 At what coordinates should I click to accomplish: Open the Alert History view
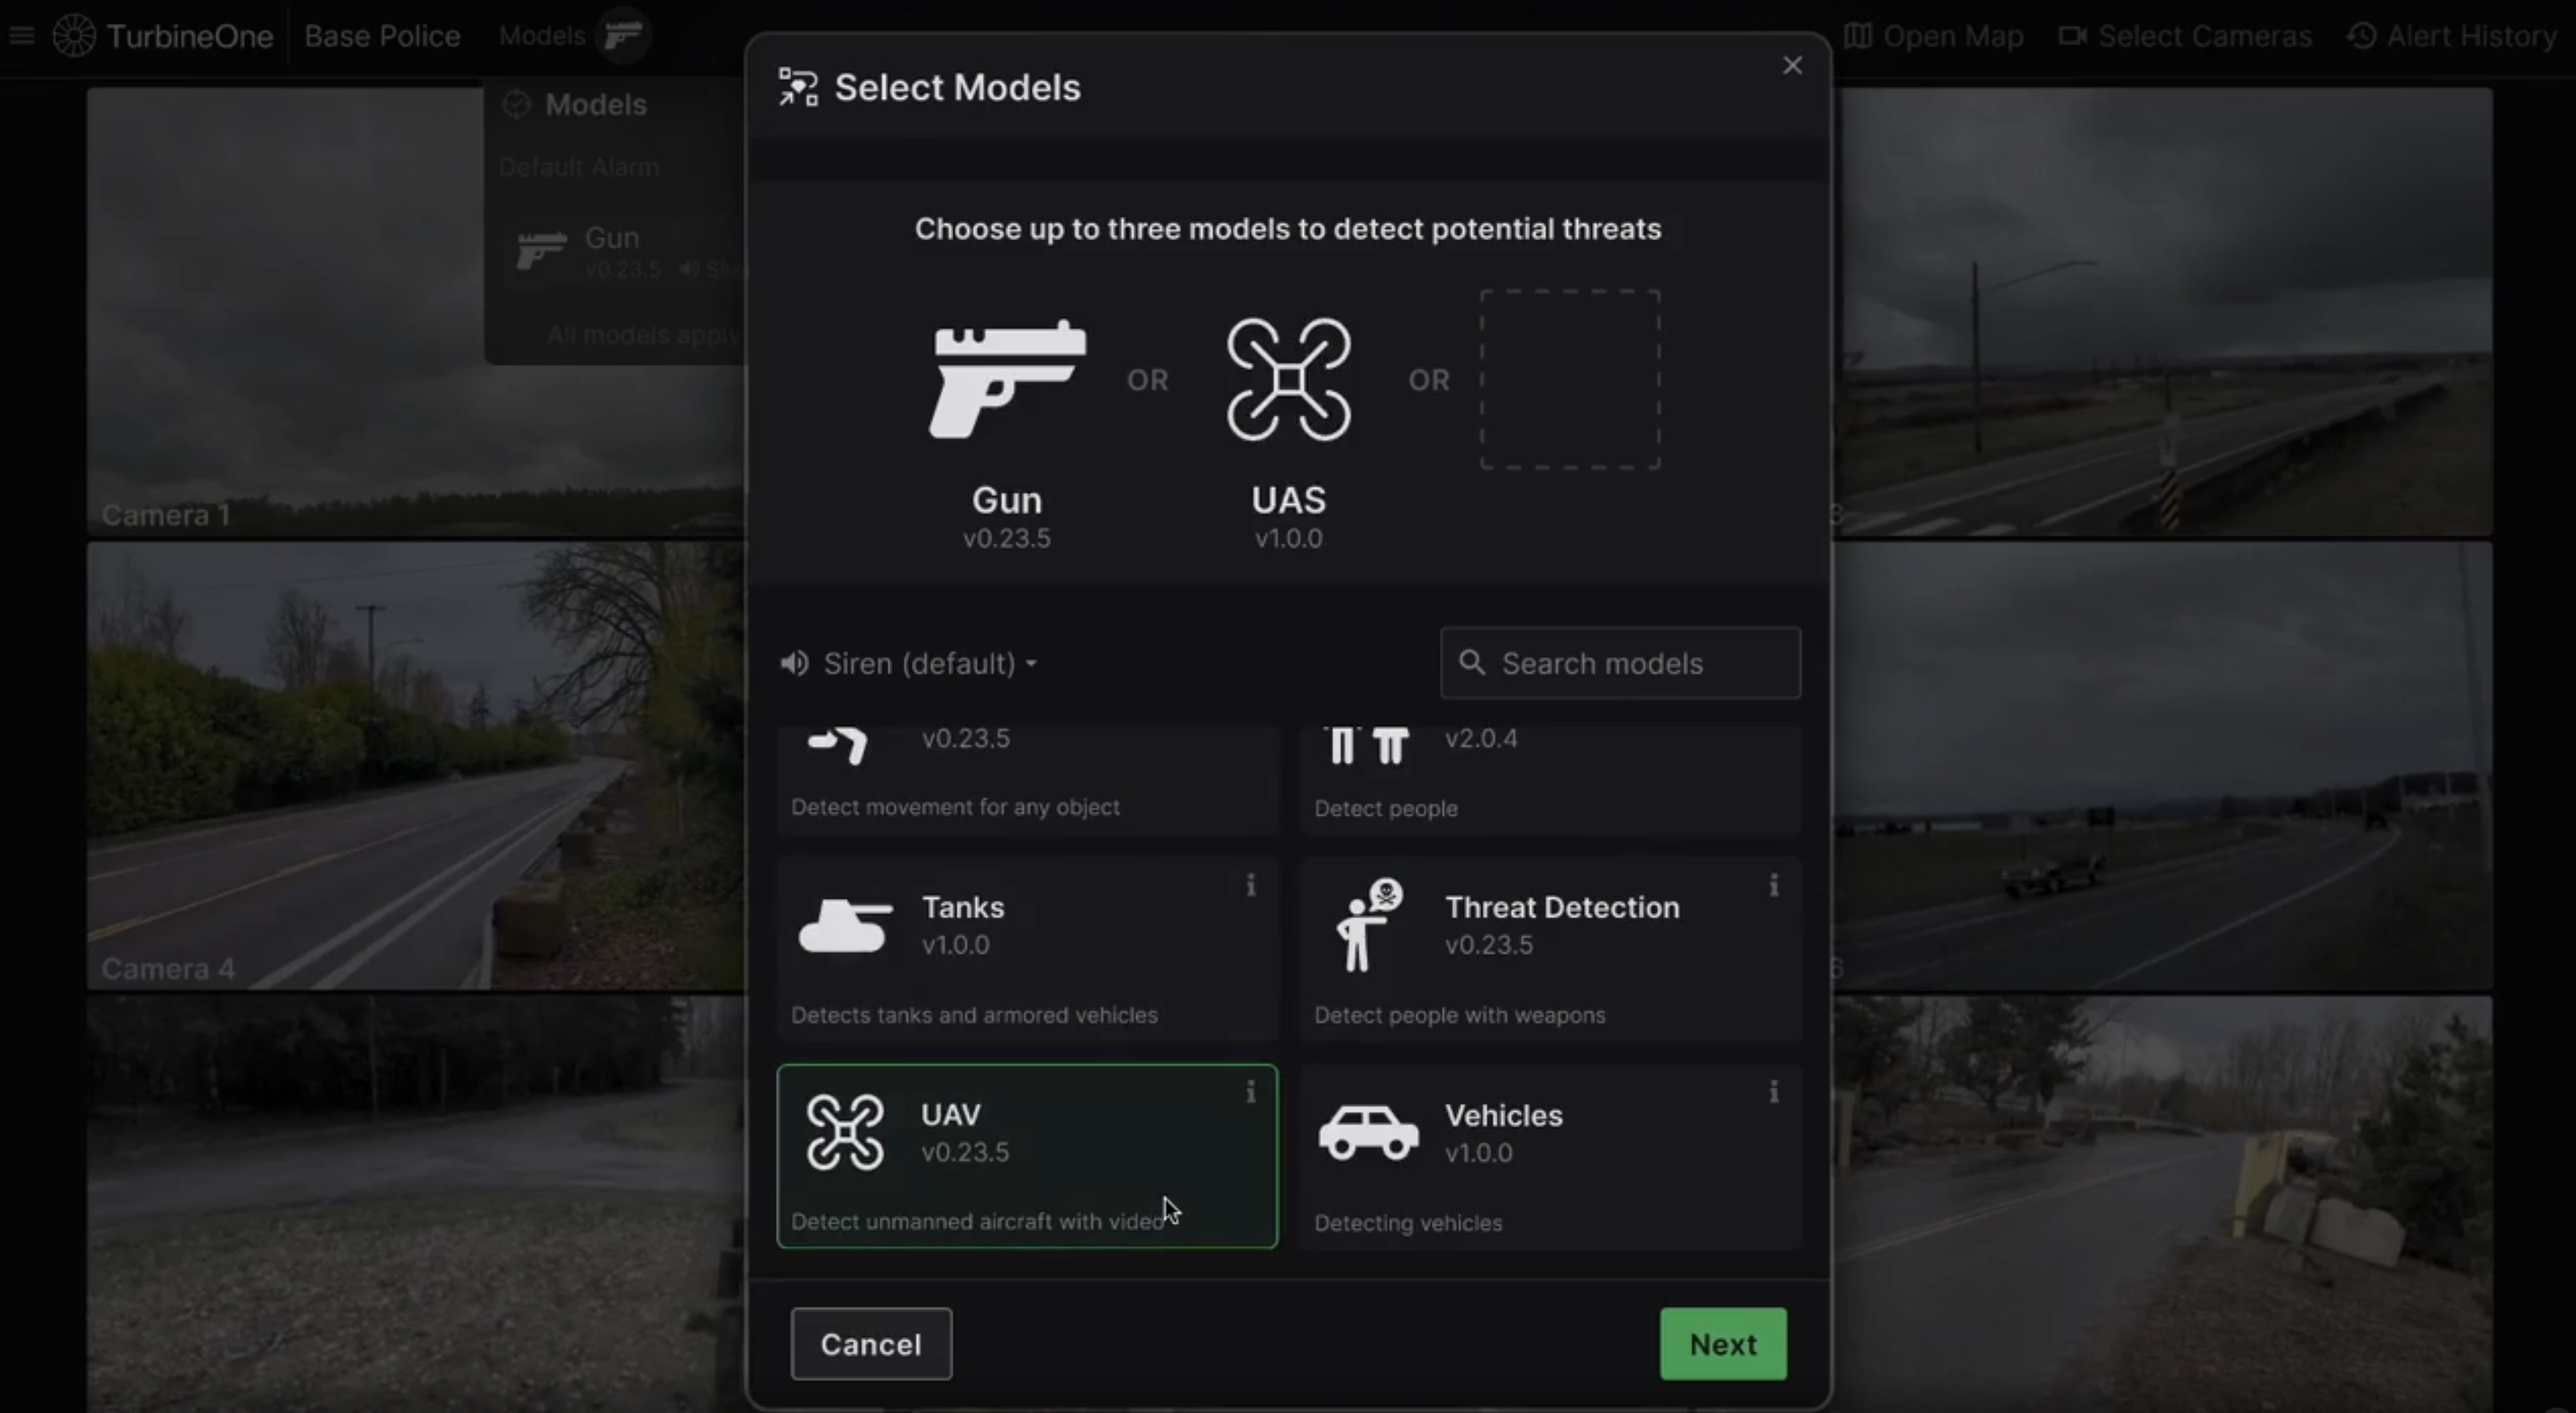pos(2451,37)
